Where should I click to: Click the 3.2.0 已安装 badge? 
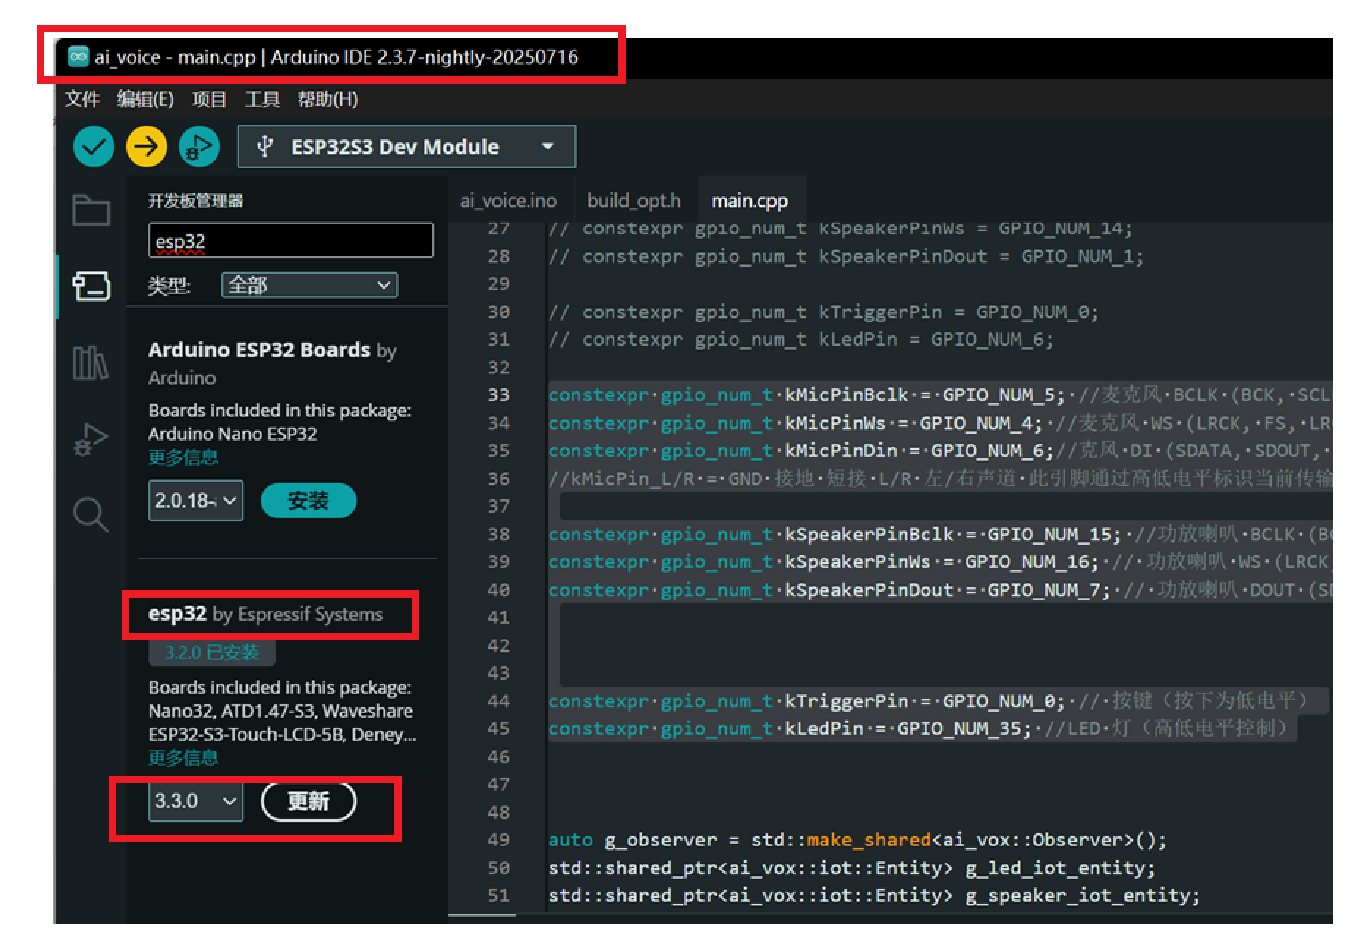click(212, 652)
